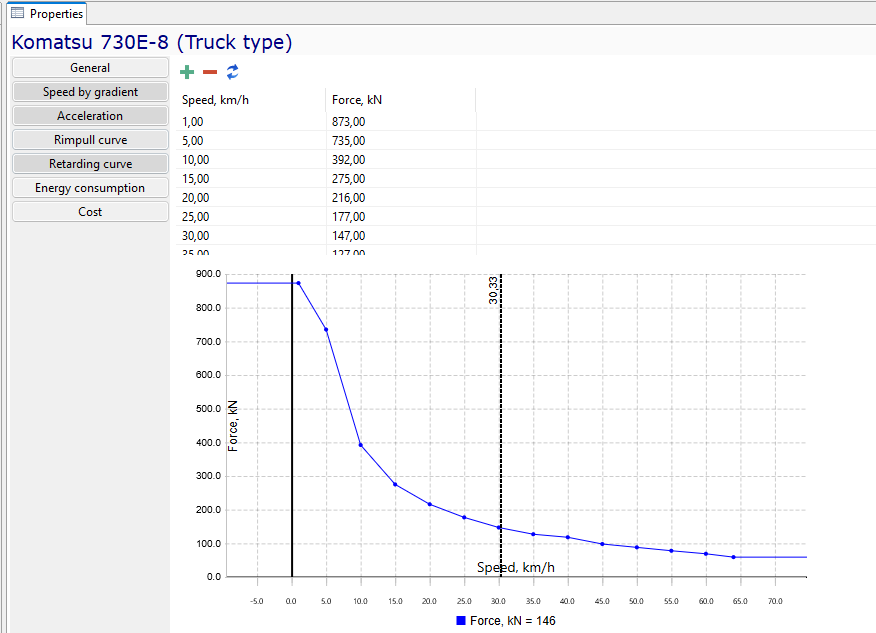Click the Force, kN column header

[x=401, y=100]
